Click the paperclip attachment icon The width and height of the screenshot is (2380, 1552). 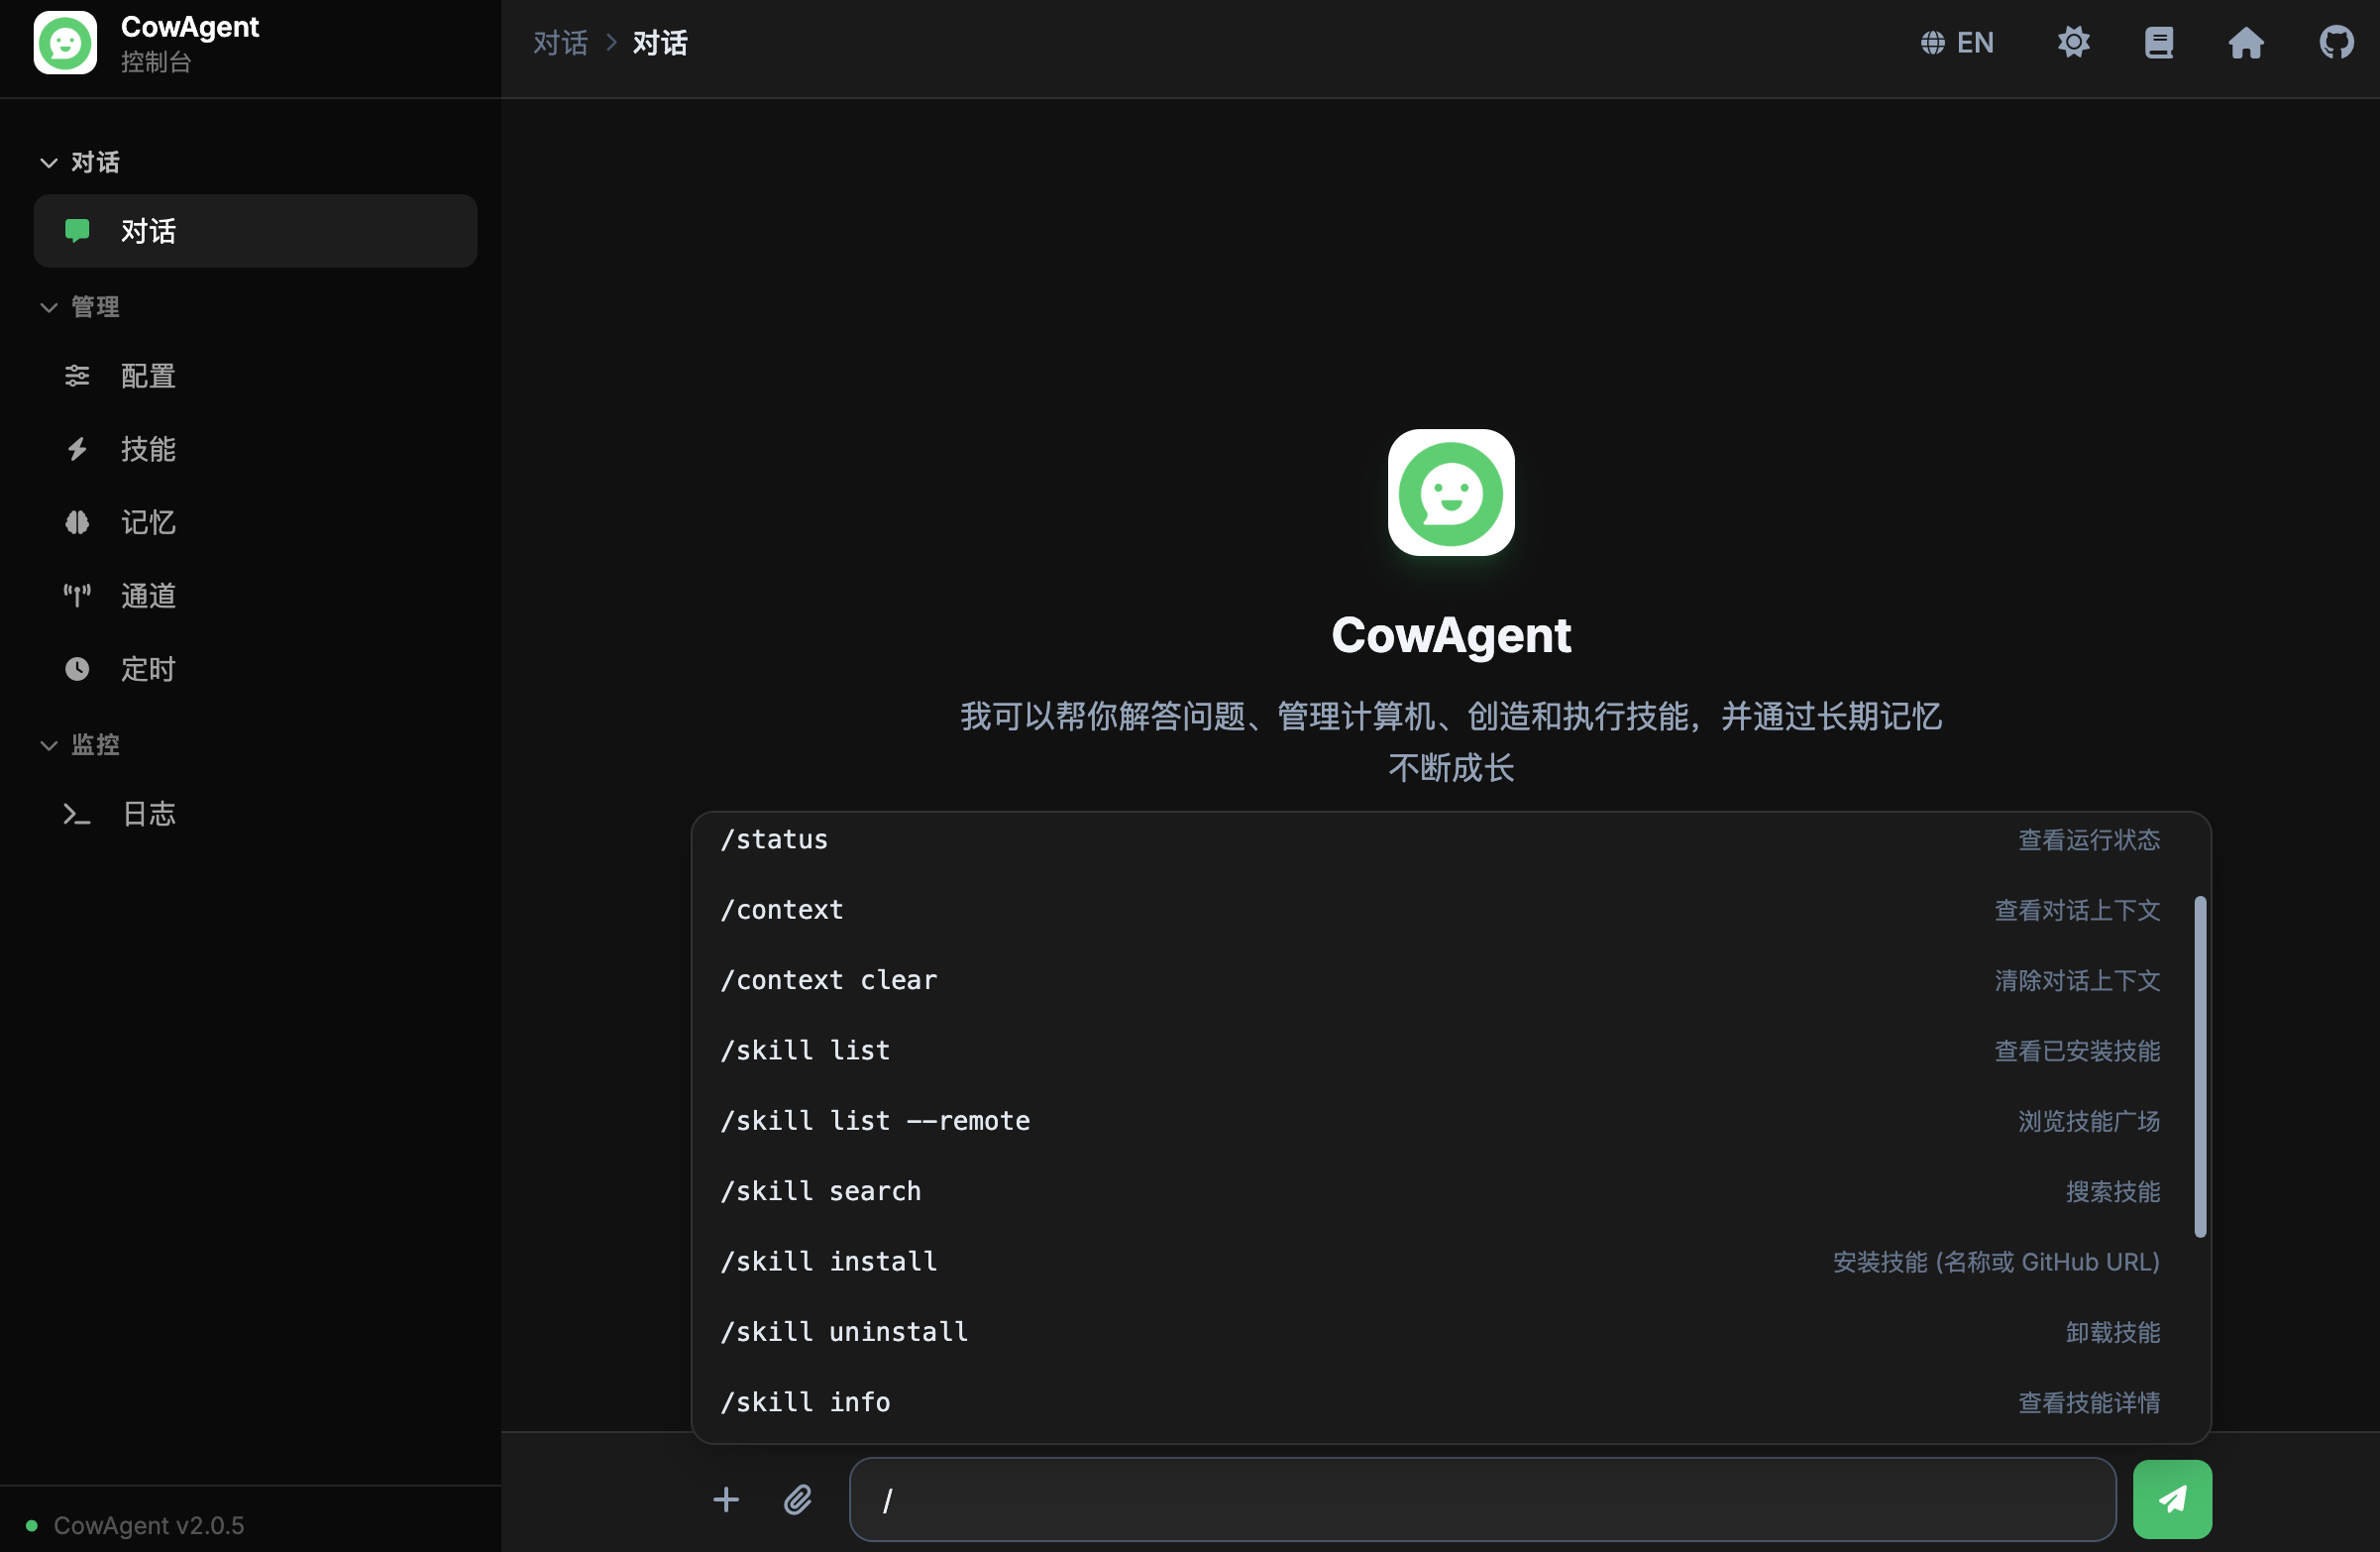coord(797,1499)
